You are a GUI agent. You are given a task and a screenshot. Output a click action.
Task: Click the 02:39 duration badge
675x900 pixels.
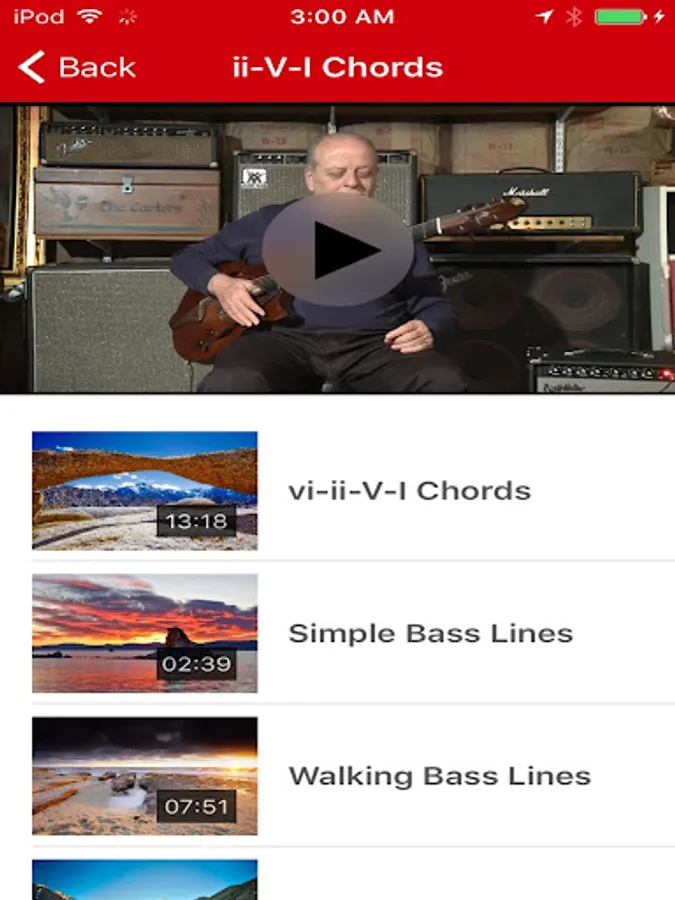196,664
